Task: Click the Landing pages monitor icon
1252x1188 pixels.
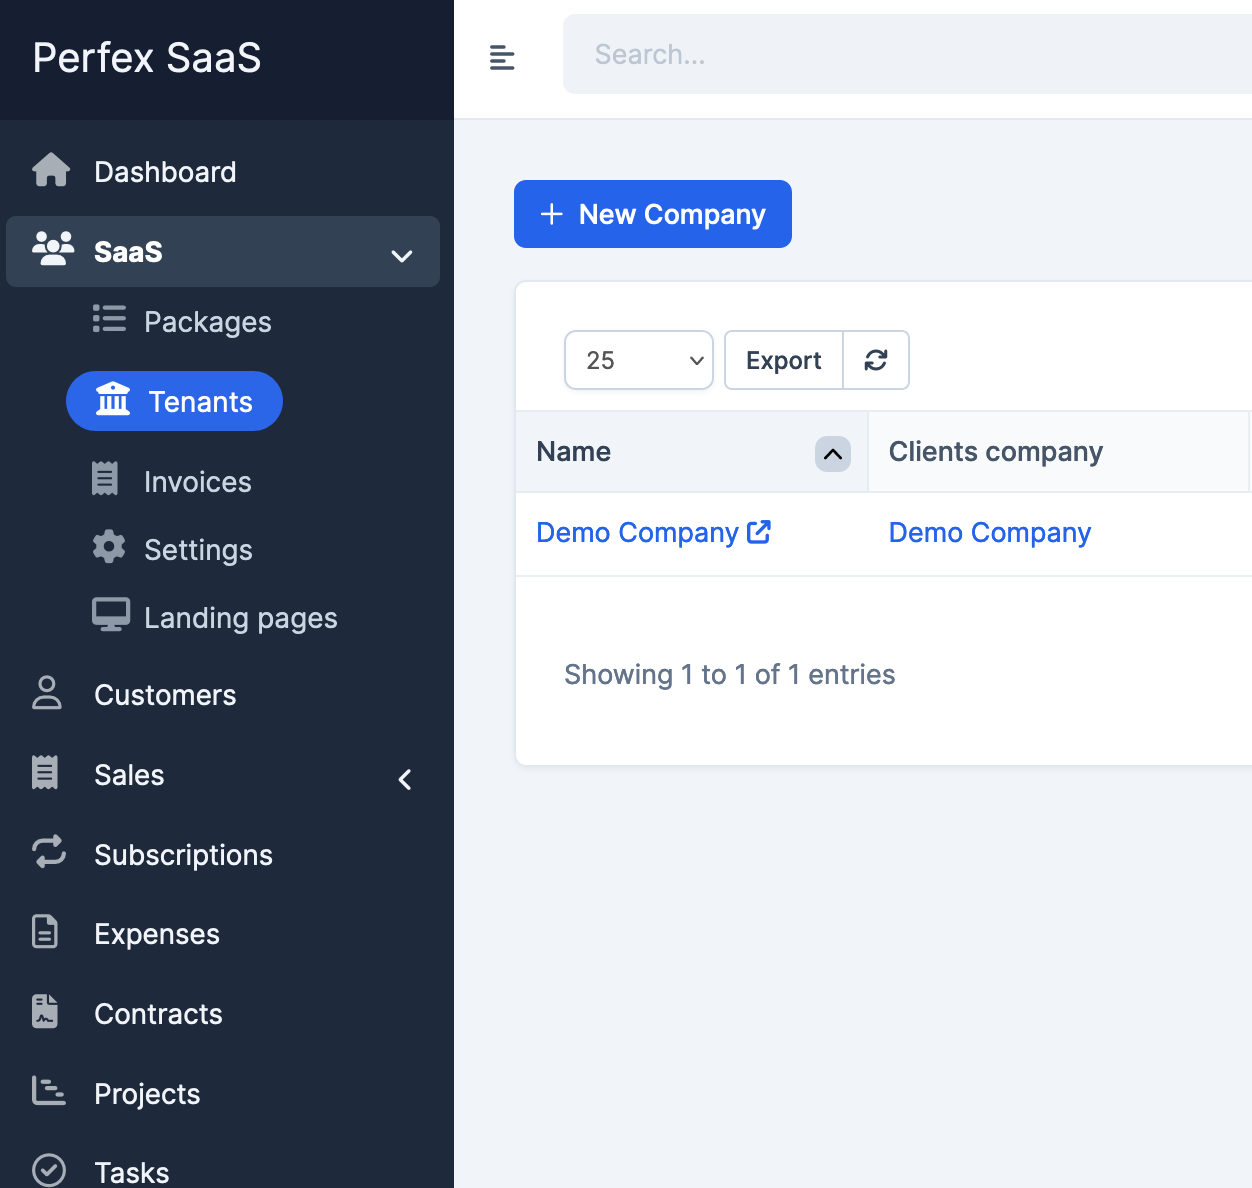Action: click(x=111, y=615)
